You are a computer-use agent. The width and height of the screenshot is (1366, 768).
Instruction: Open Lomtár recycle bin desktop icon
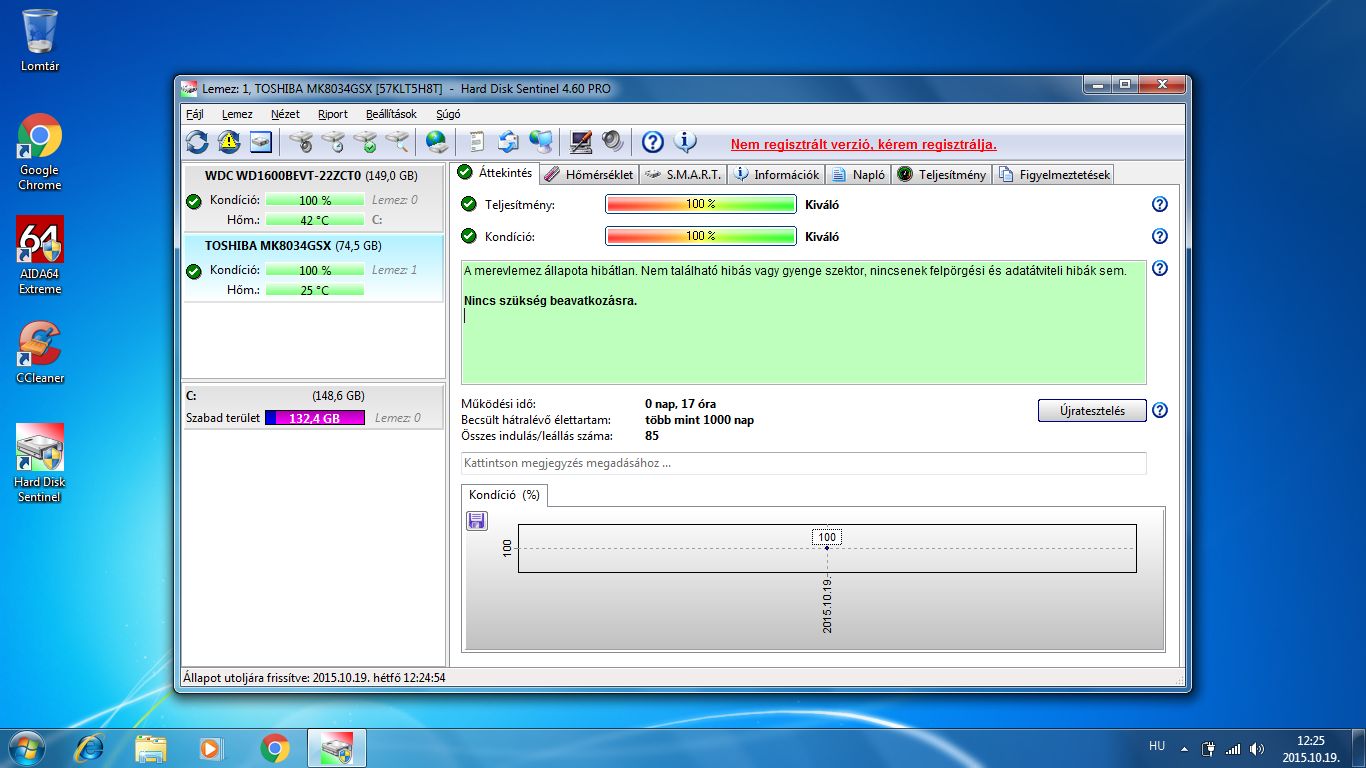click(40, 40)
